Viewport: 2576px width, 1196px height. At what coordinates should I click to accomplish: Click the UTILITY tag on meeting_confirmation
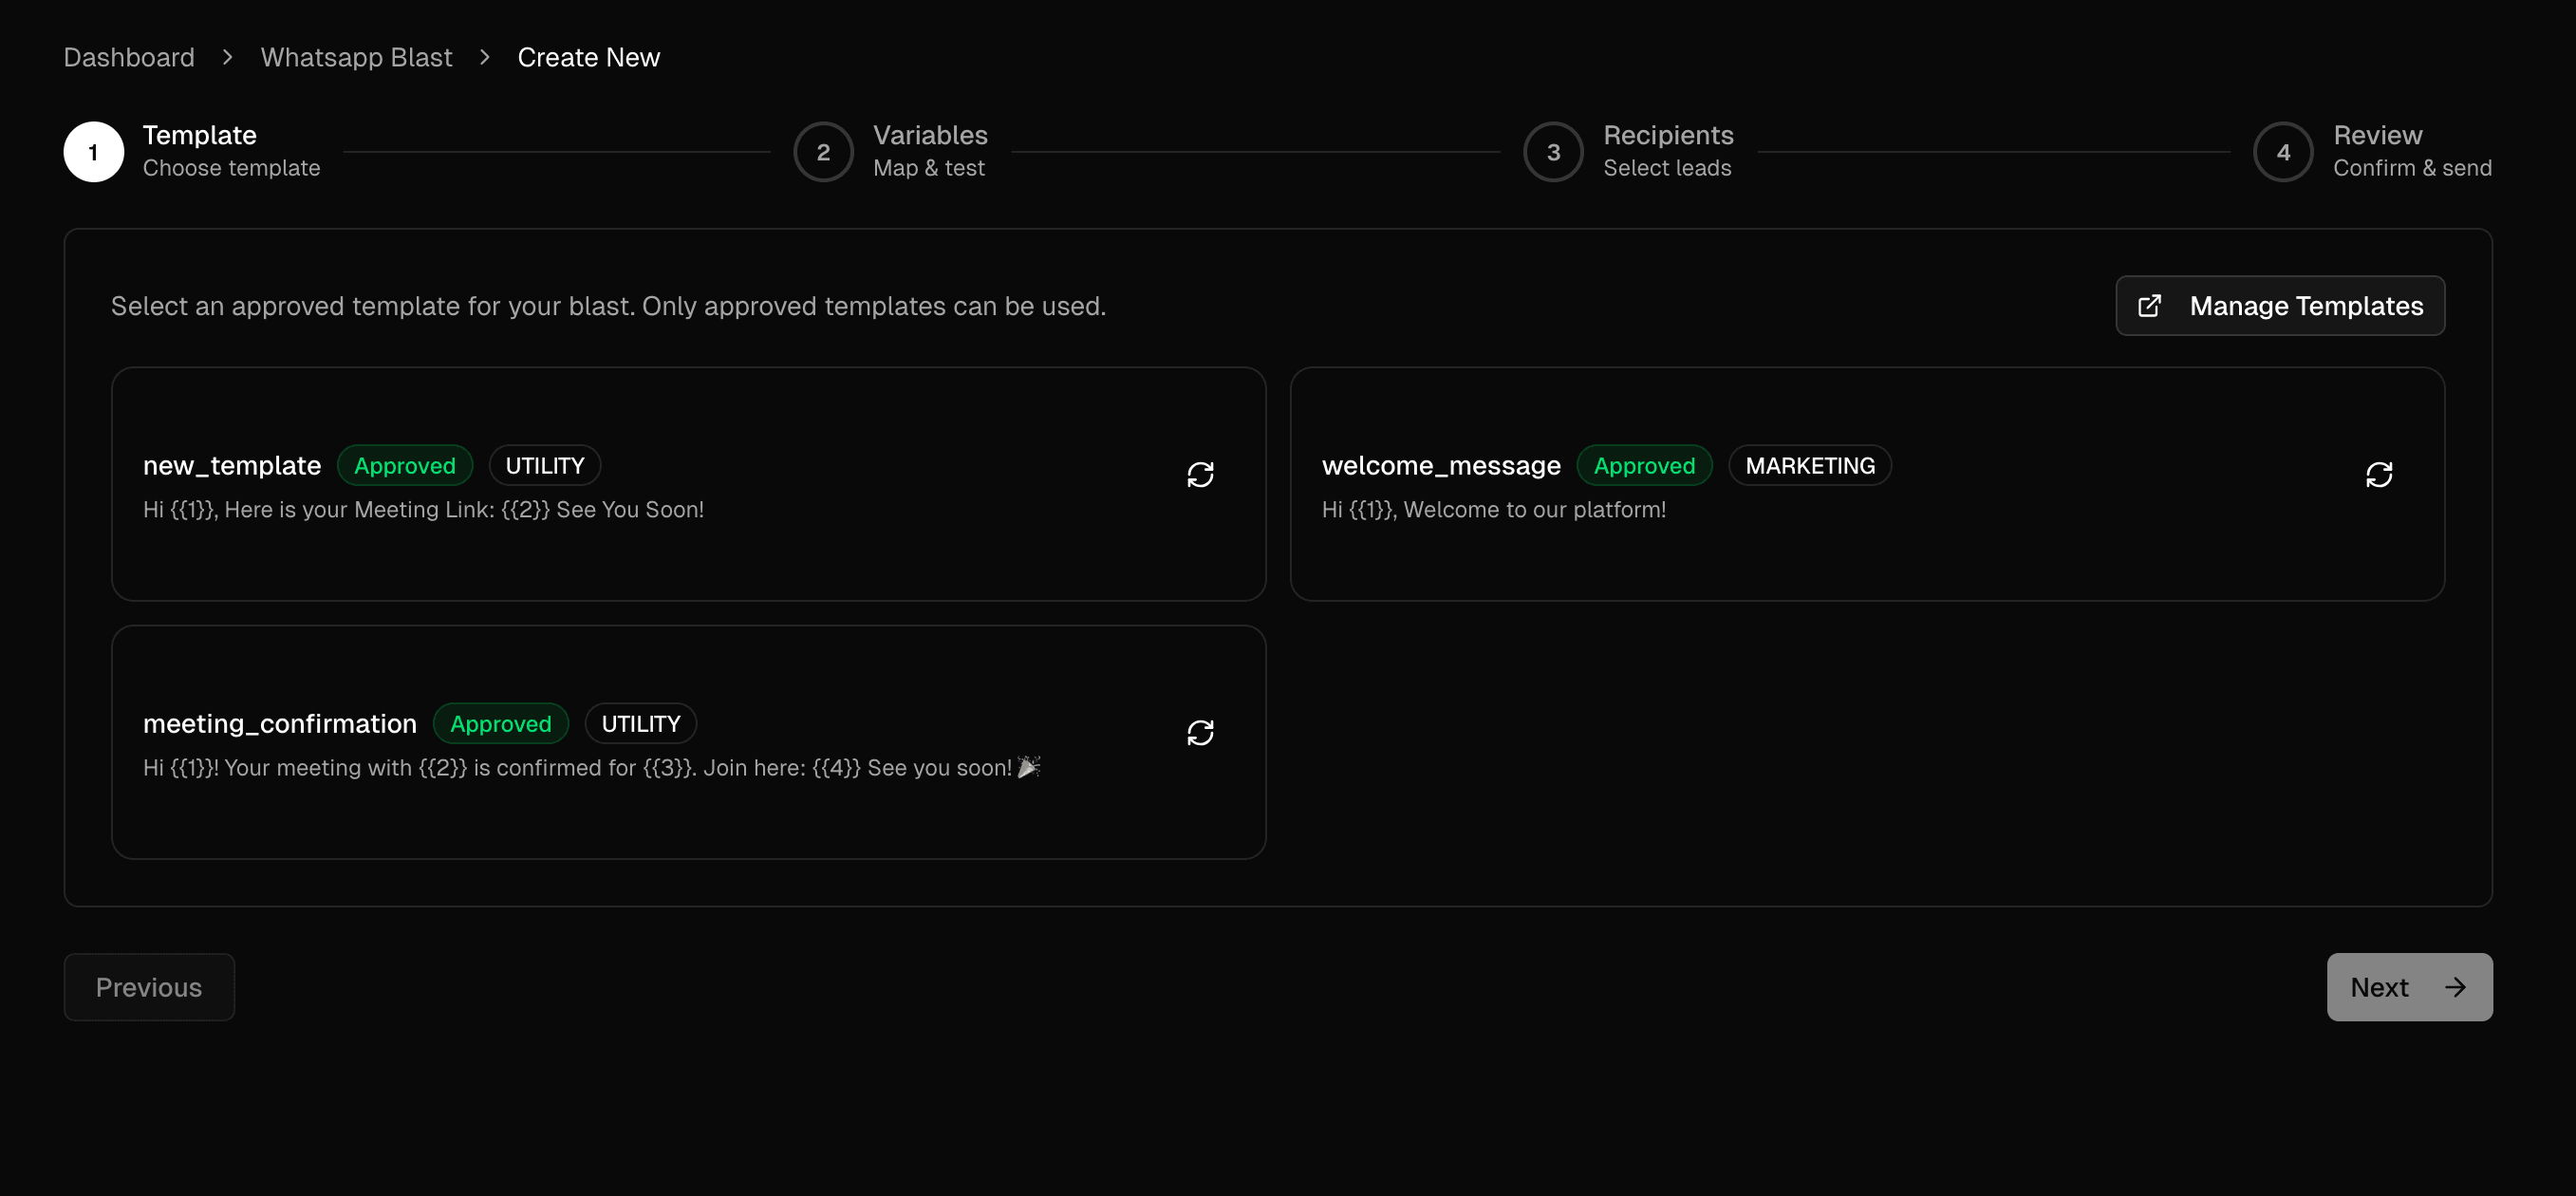coord(641,723)
